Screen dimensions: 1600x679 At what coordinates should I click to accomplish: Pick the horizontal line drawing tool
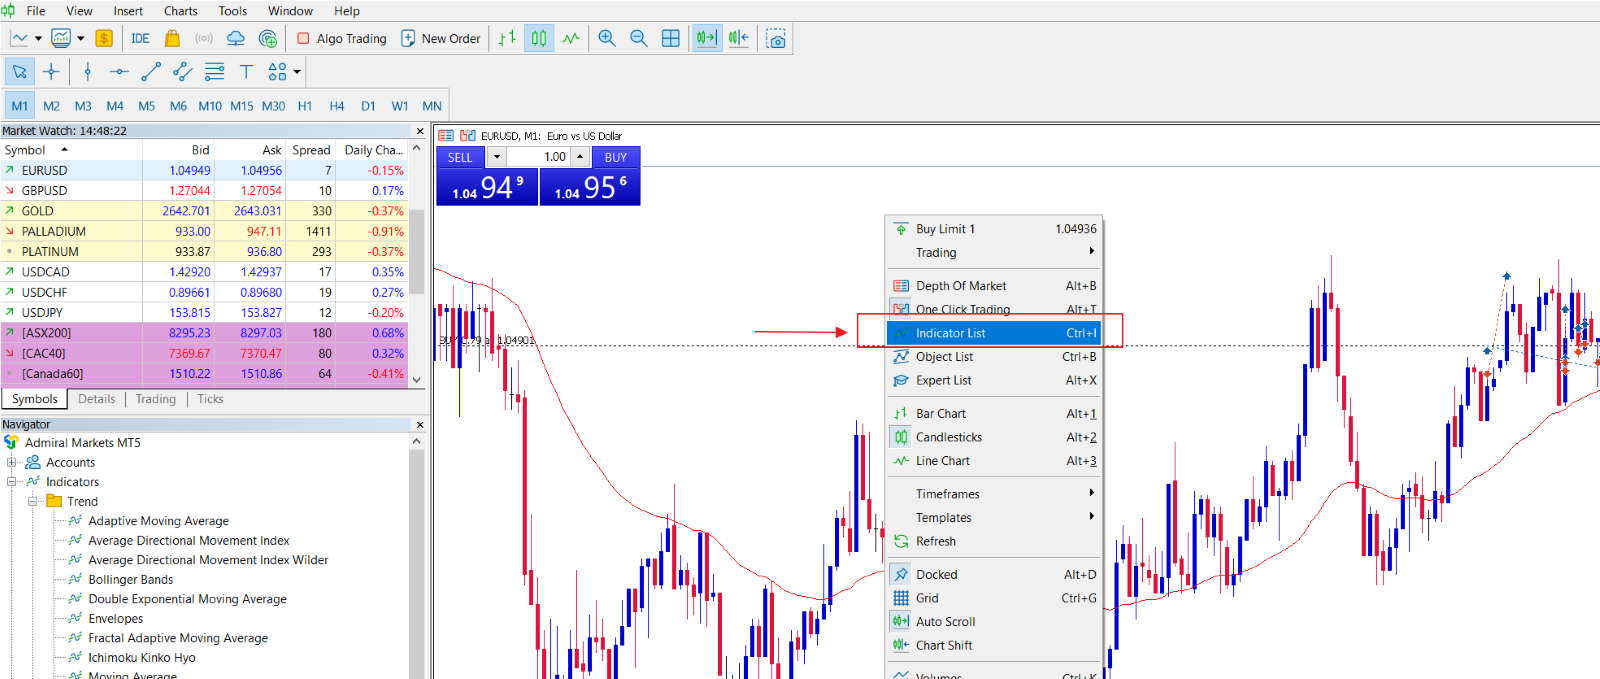tap(119, 71)
